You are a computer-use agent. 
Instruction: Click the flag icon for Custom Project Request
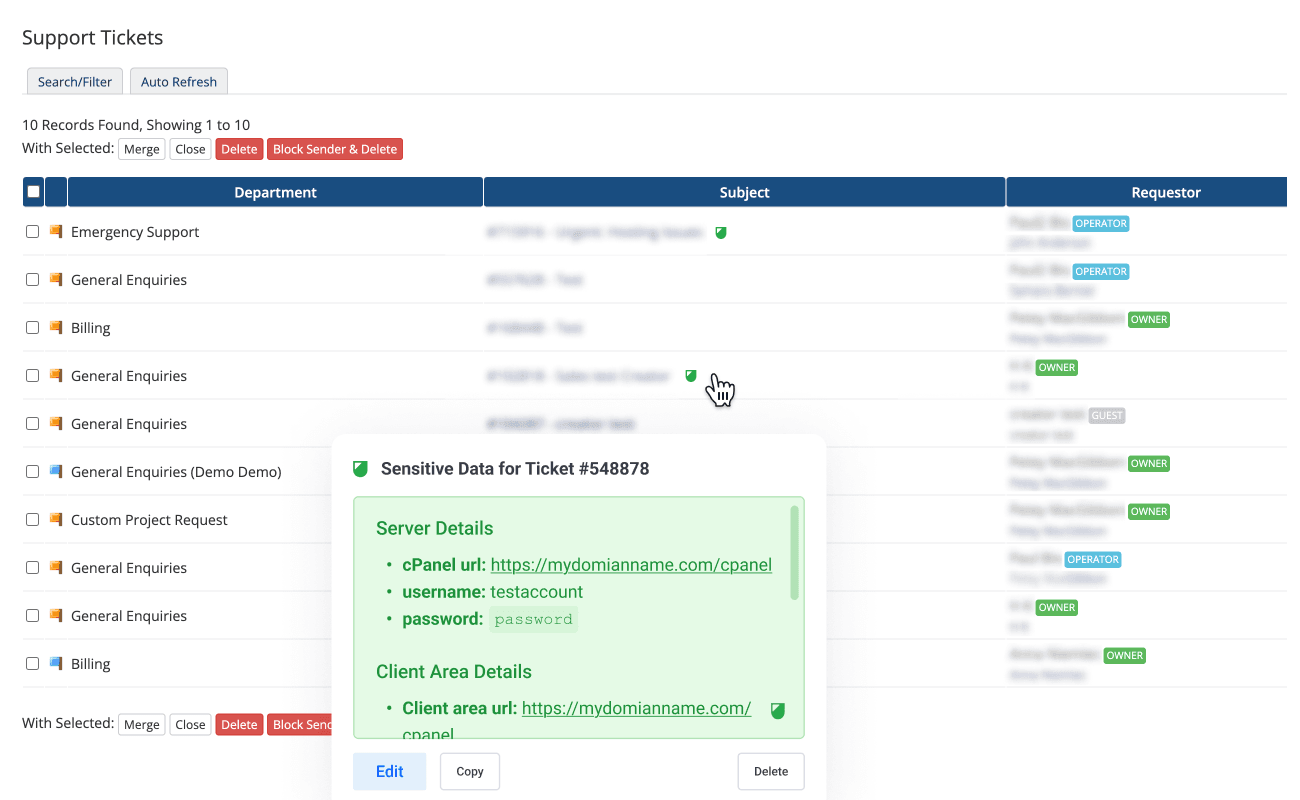click(x=56, y=519)
